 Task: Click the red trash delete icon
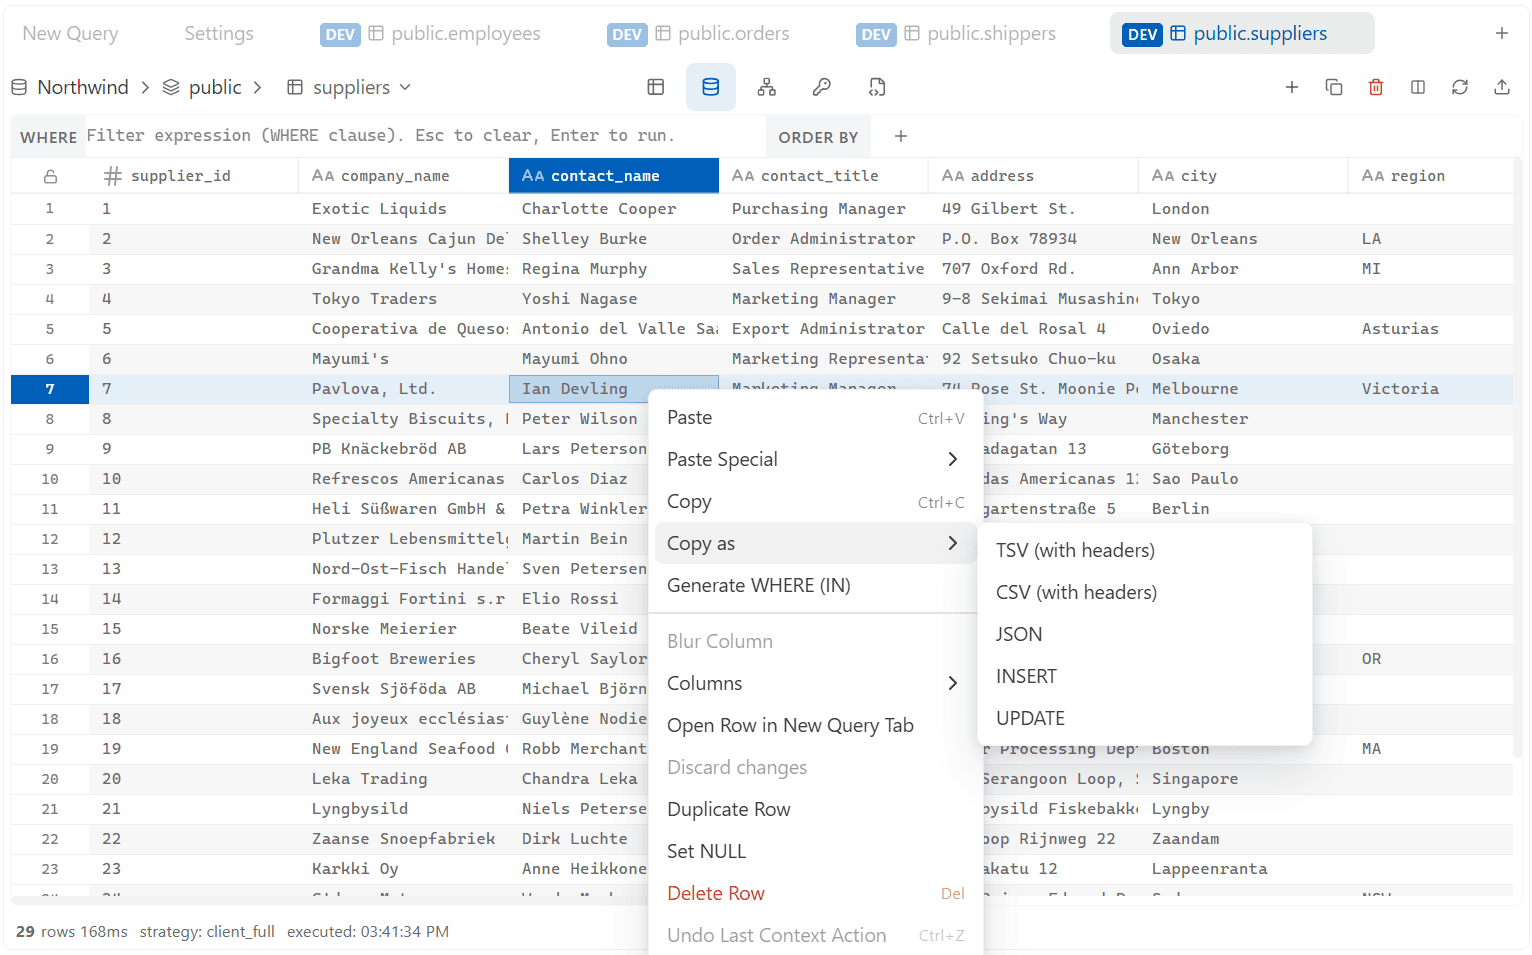click(1376, 87)
